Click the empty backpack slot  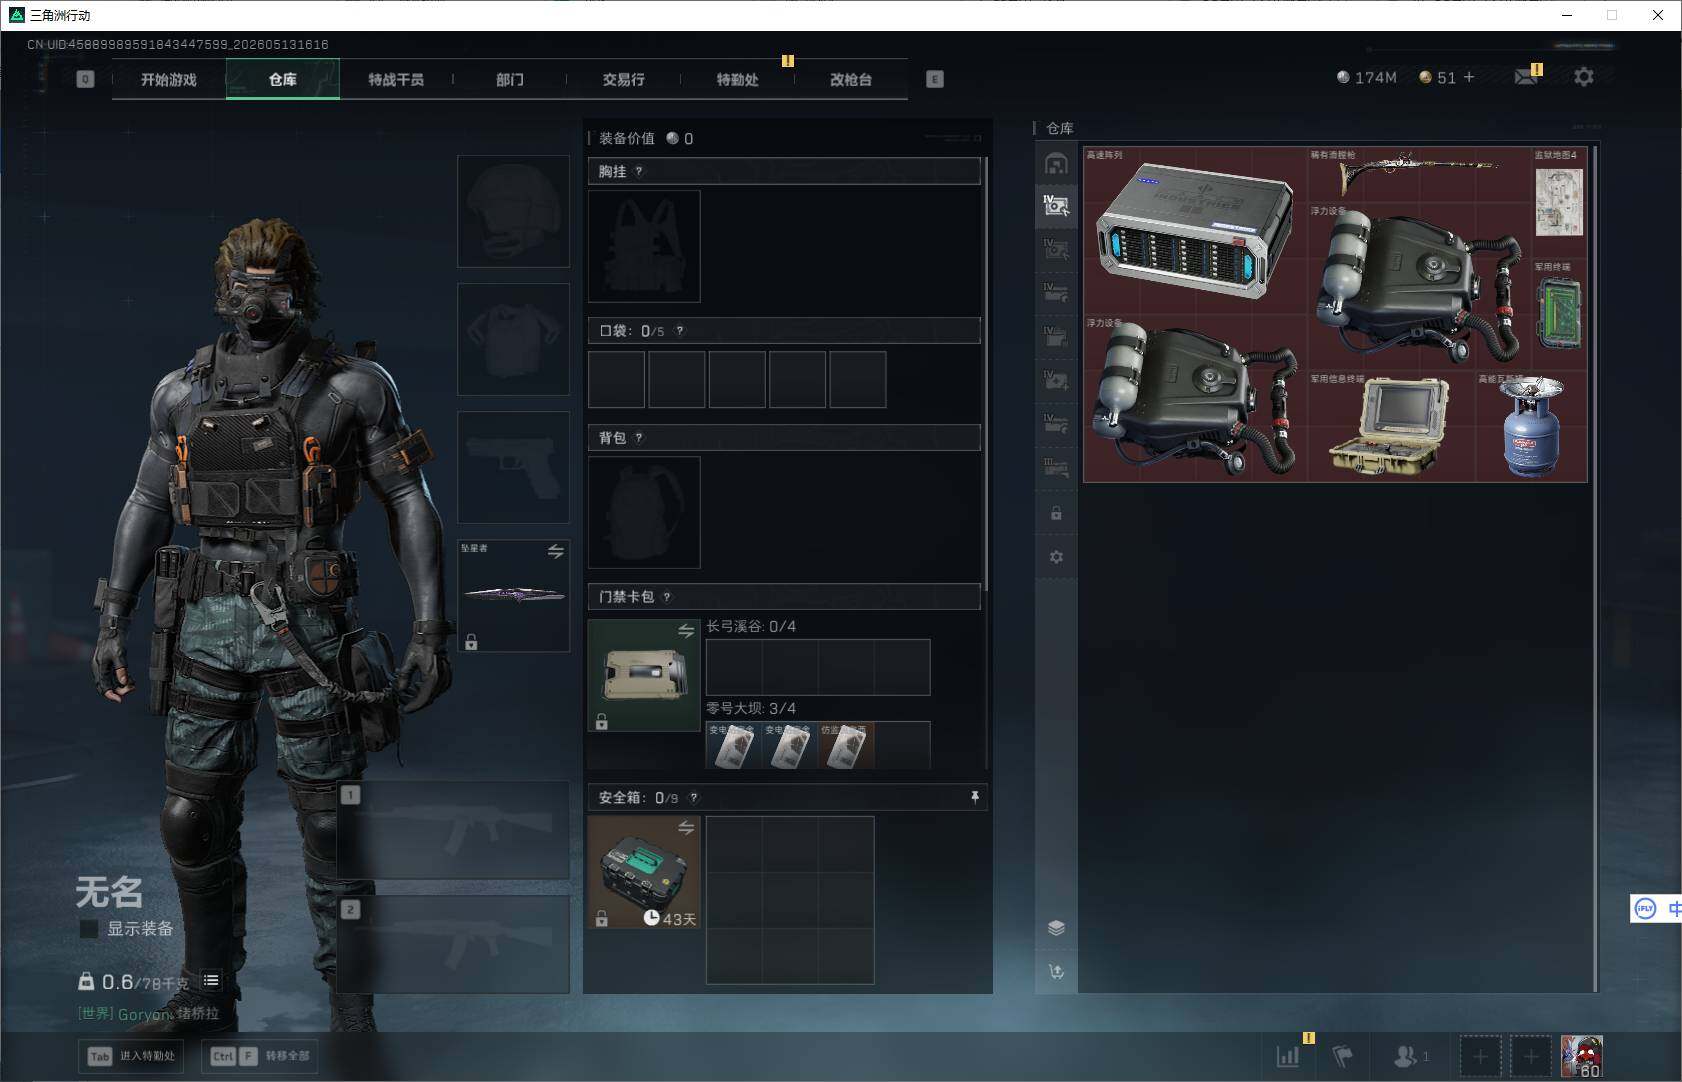644,512
